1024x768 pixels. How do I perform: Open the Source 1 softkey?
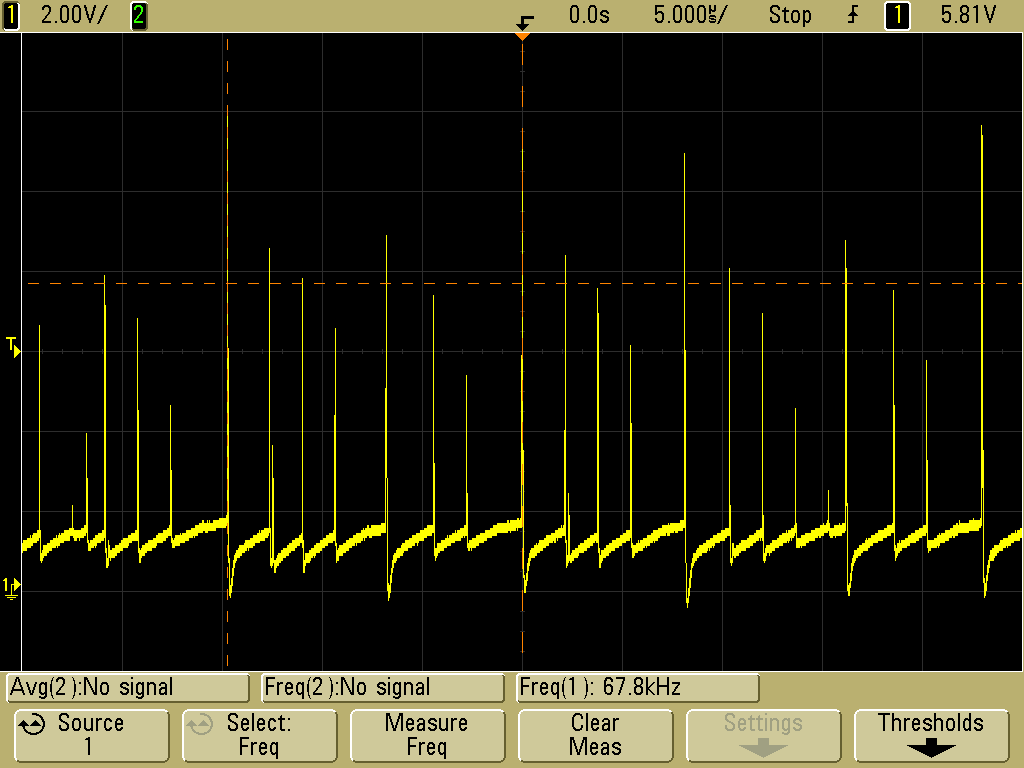(x=91, y=736)
